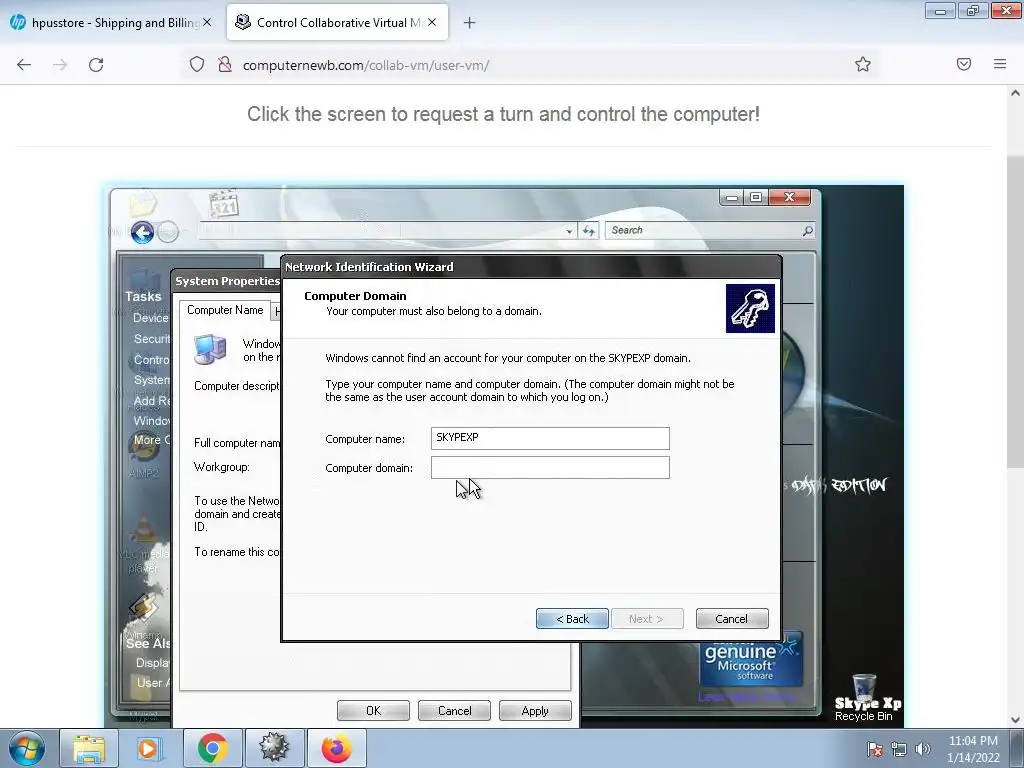Click the VM explorer back arrow button
Viewport: 1024px width, 768px height.
142,232
